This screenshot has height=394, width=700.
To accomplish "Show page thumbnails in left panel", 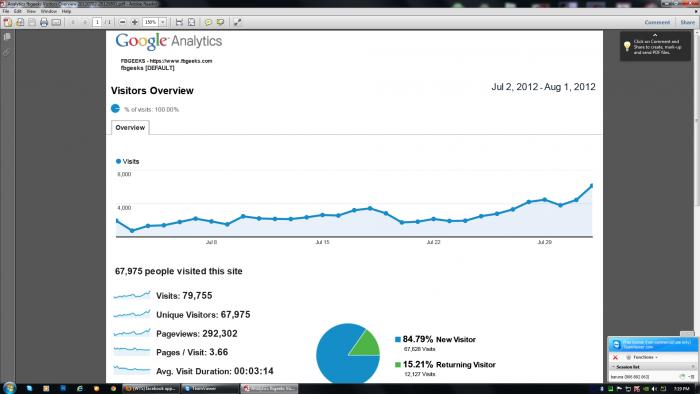I will (7, 37).
